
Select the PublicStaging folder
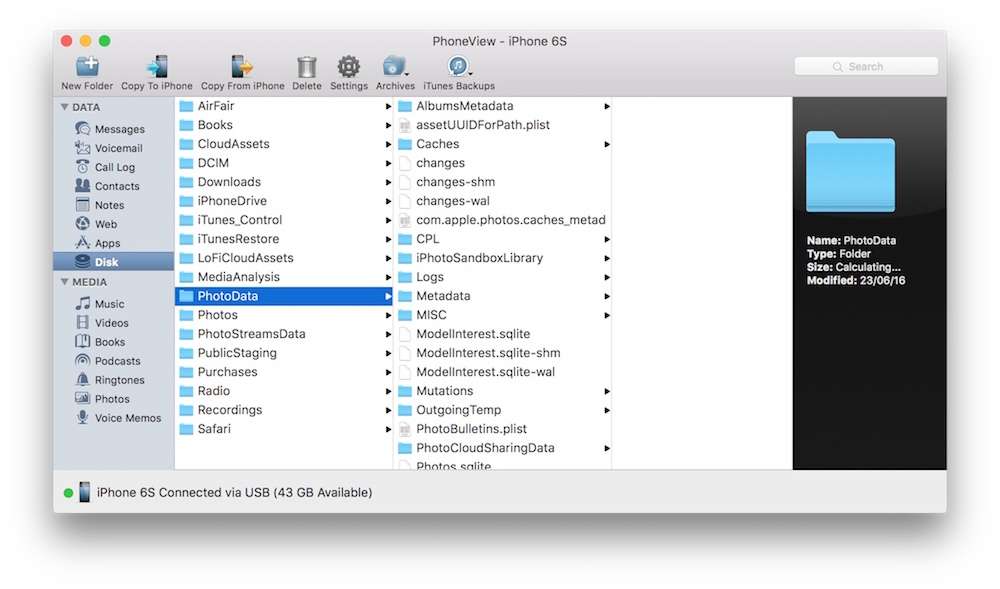[284, 353]
